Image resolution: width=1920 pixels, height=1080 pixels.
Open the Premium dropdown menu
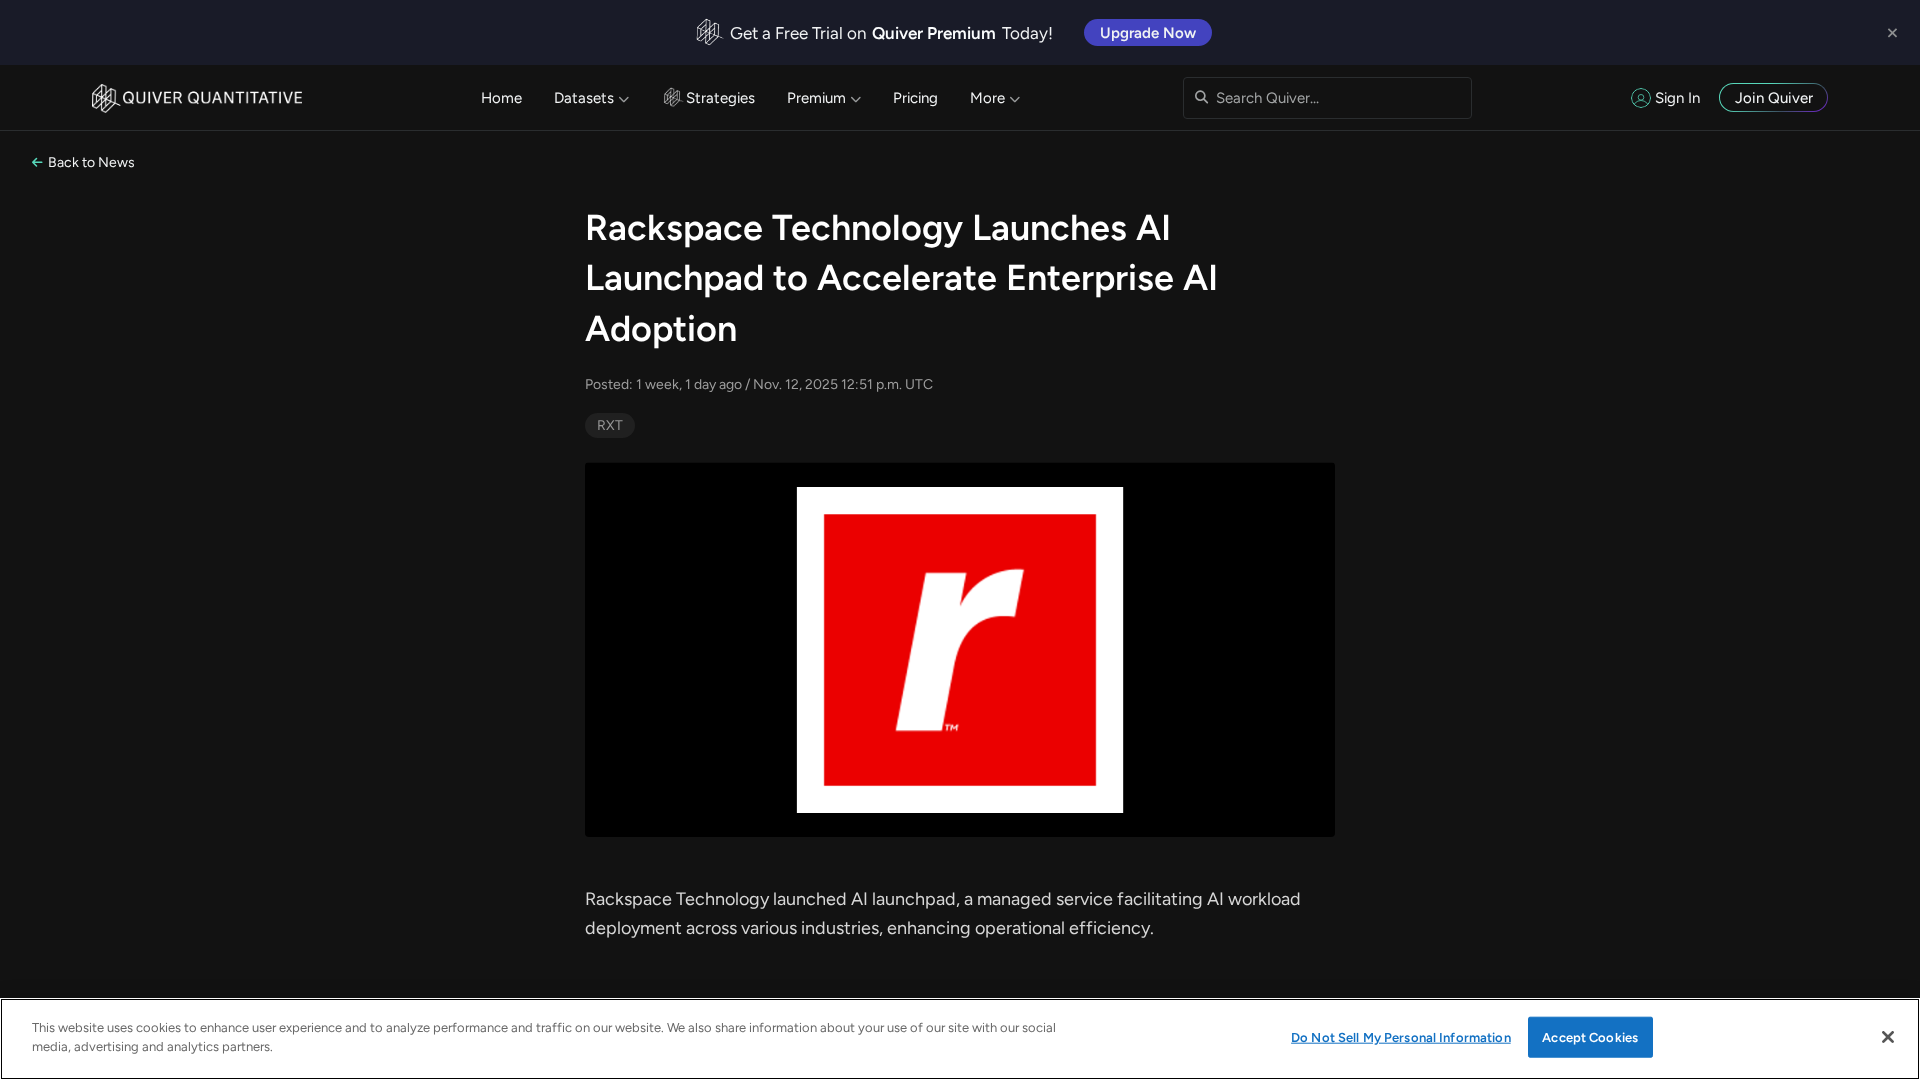point(823,98)
